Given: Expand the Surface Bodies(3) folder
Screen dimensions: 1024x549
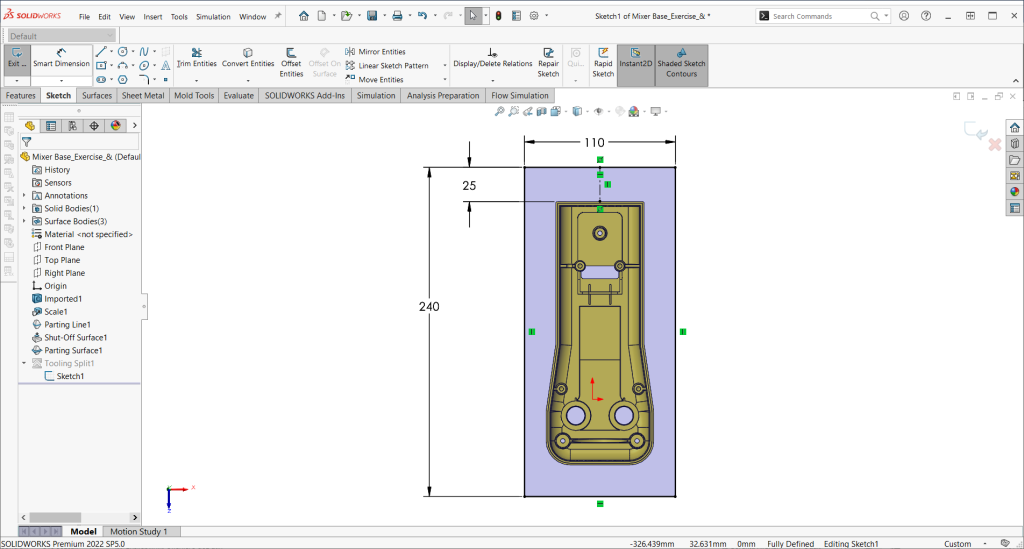Looking at the screenshot, I should click(x=24, y=221).
